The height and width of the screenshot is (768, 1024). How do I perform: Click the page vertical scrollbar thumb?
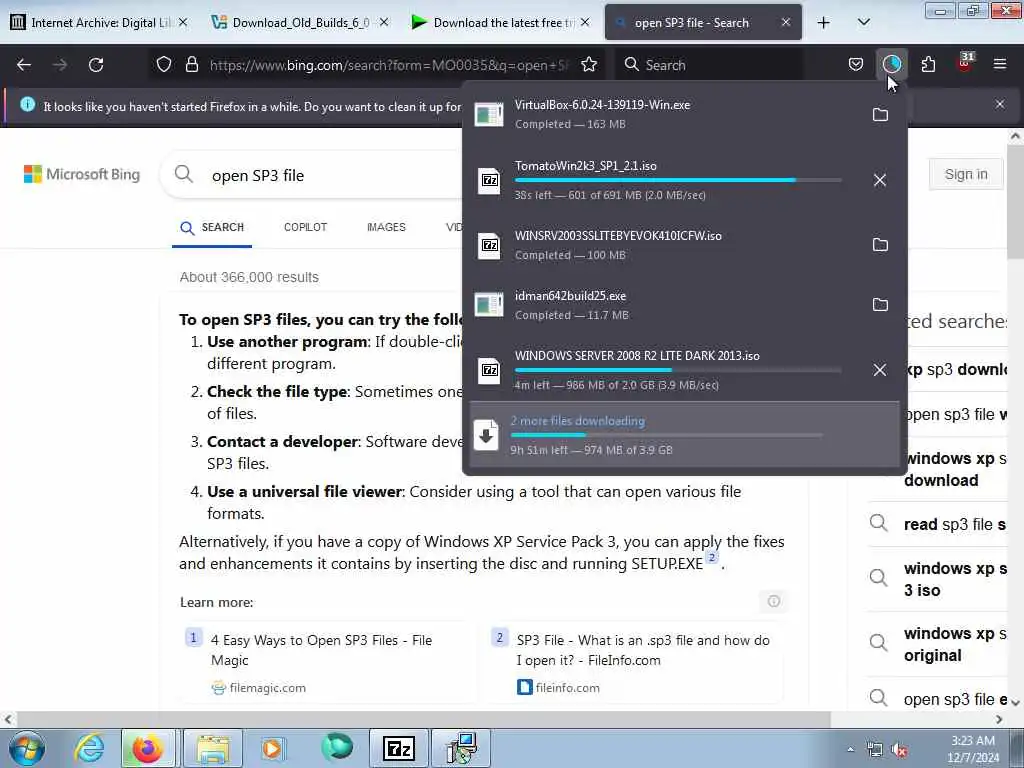[x=1015, y=201]
